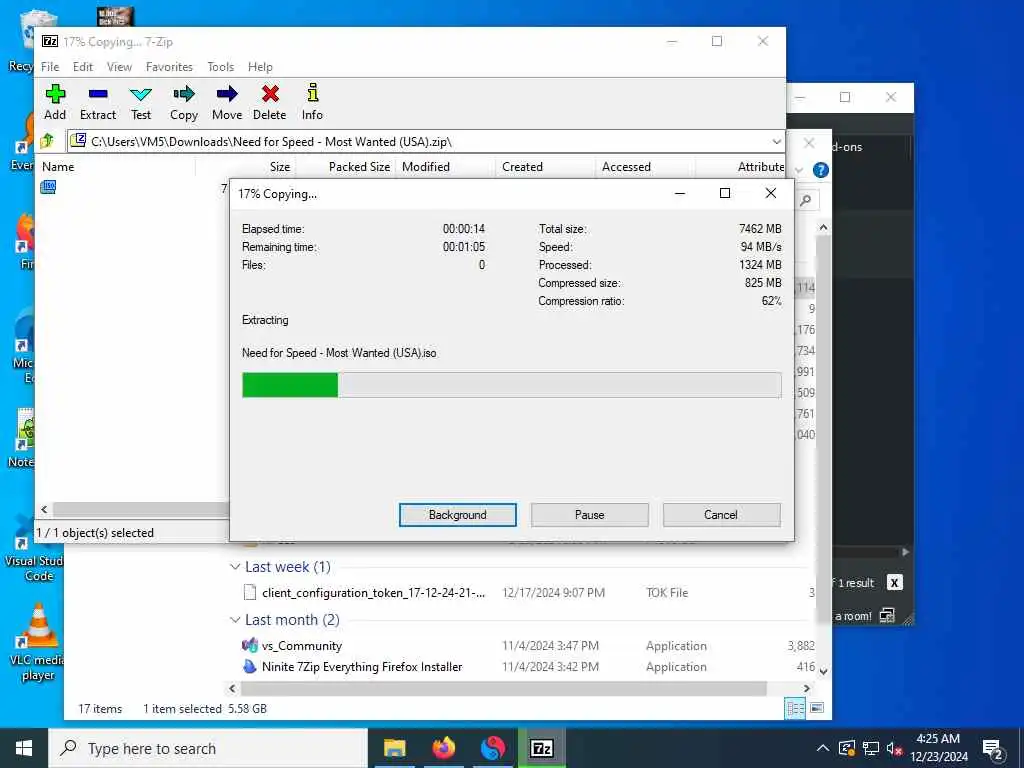Select the vs_Community application in Explorer
Image resolution: width=1024 pixels, height=768 pixels.
coord(301,645)
